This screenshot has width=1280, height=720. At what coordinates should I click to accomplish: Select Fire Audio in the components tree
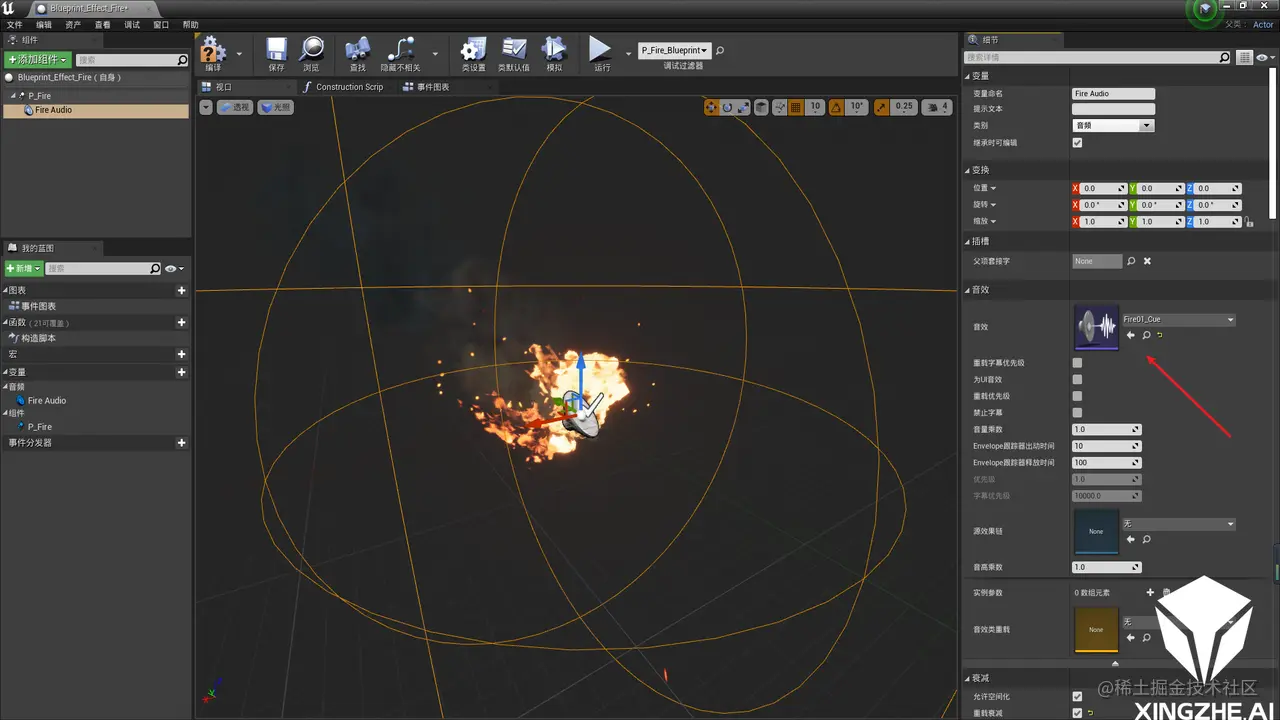tap(53, 110)
